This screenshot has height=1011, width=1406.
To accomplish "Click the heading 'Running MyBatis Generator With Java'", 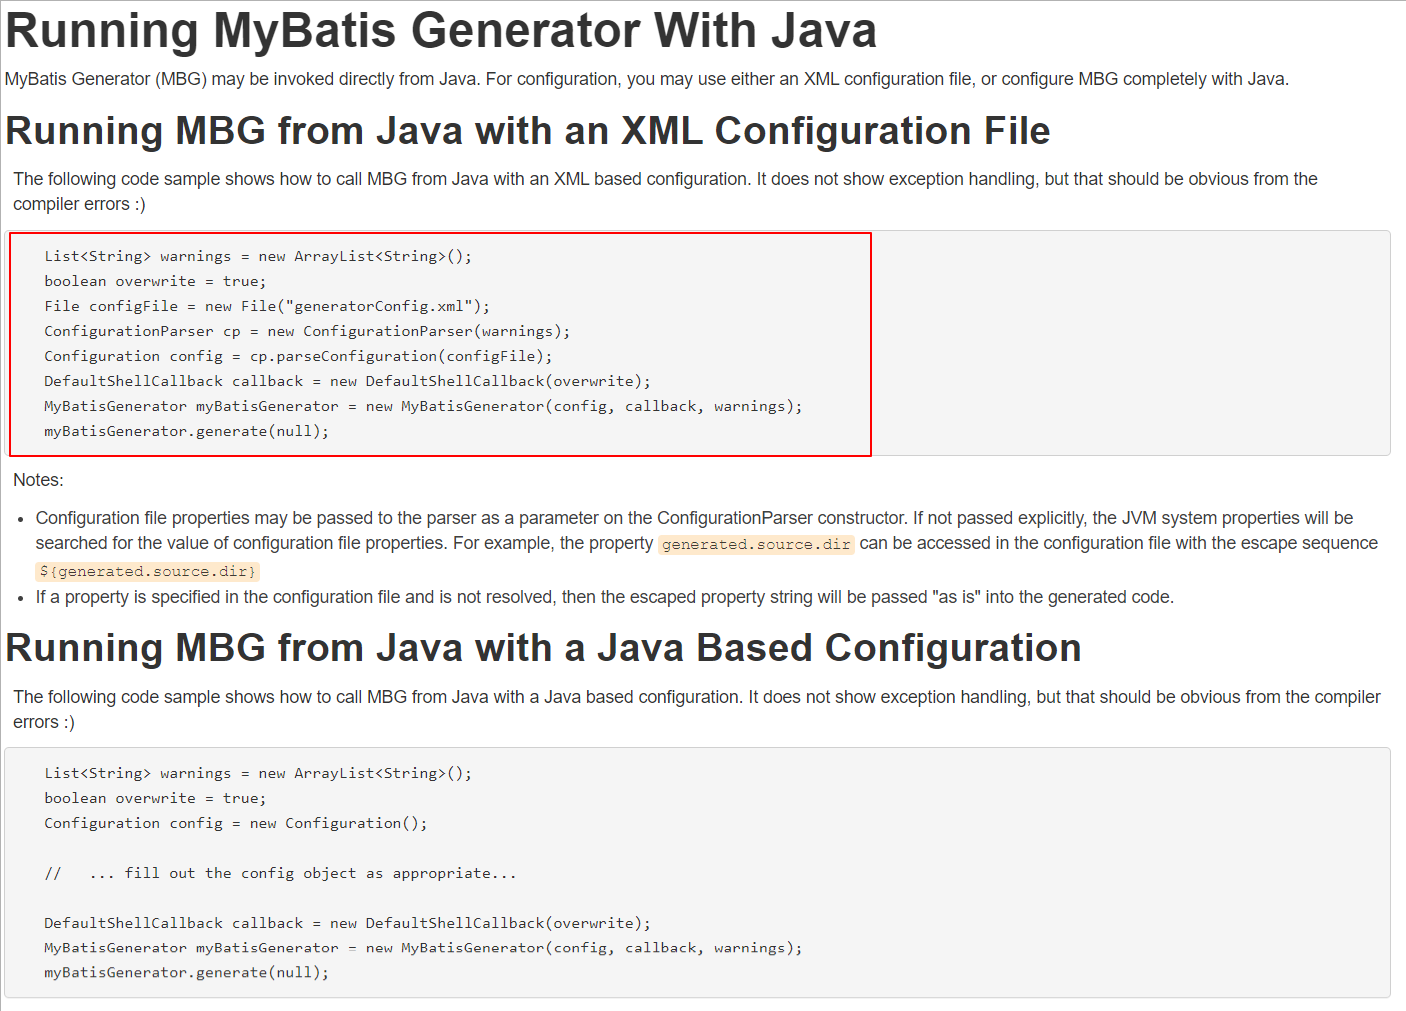I will point(441,30).
